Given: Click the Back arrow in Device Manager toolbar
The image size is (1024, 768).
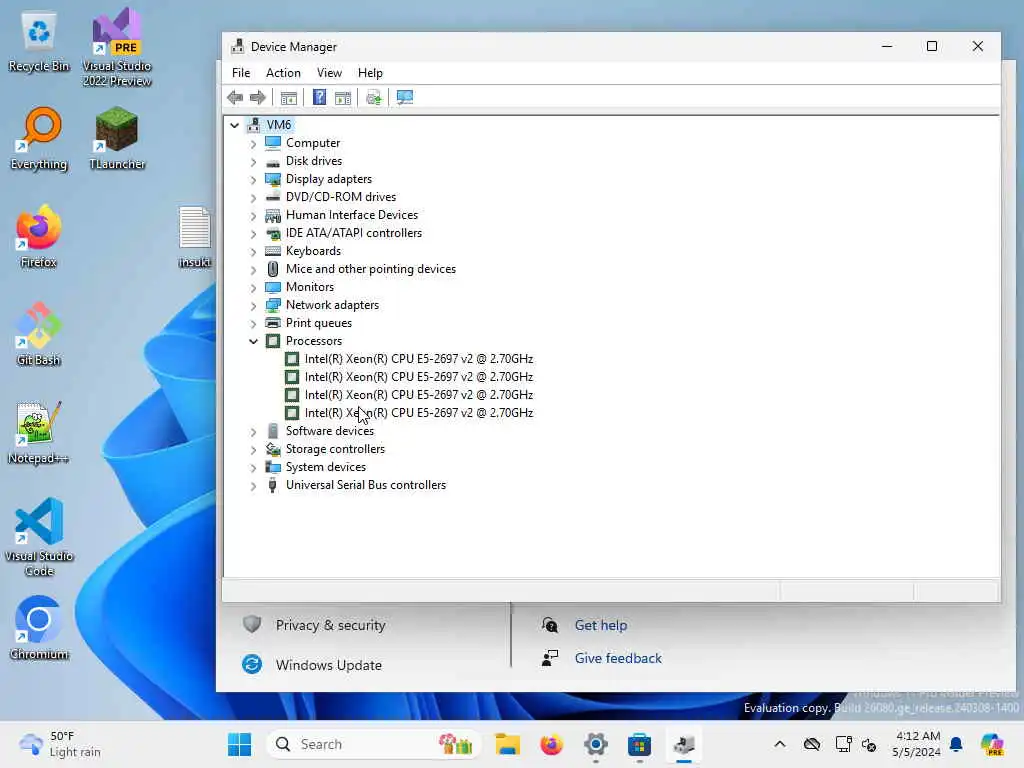Looking at the screenshot, I should point(235,97).
